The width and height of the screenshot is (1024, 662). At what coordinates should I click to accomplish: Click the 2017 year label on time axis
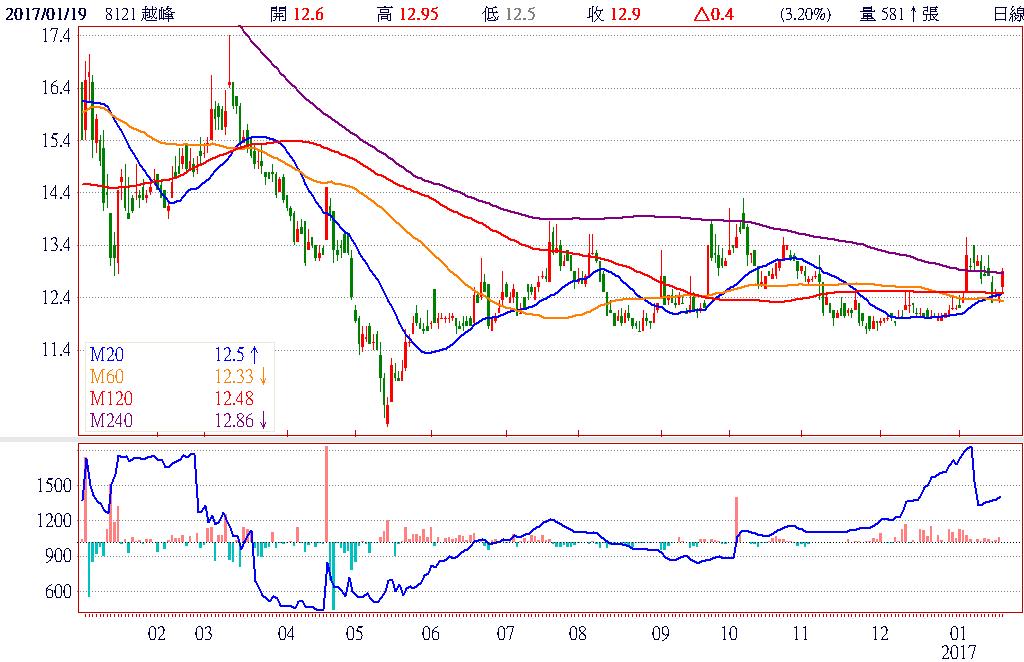click(958, 650)
